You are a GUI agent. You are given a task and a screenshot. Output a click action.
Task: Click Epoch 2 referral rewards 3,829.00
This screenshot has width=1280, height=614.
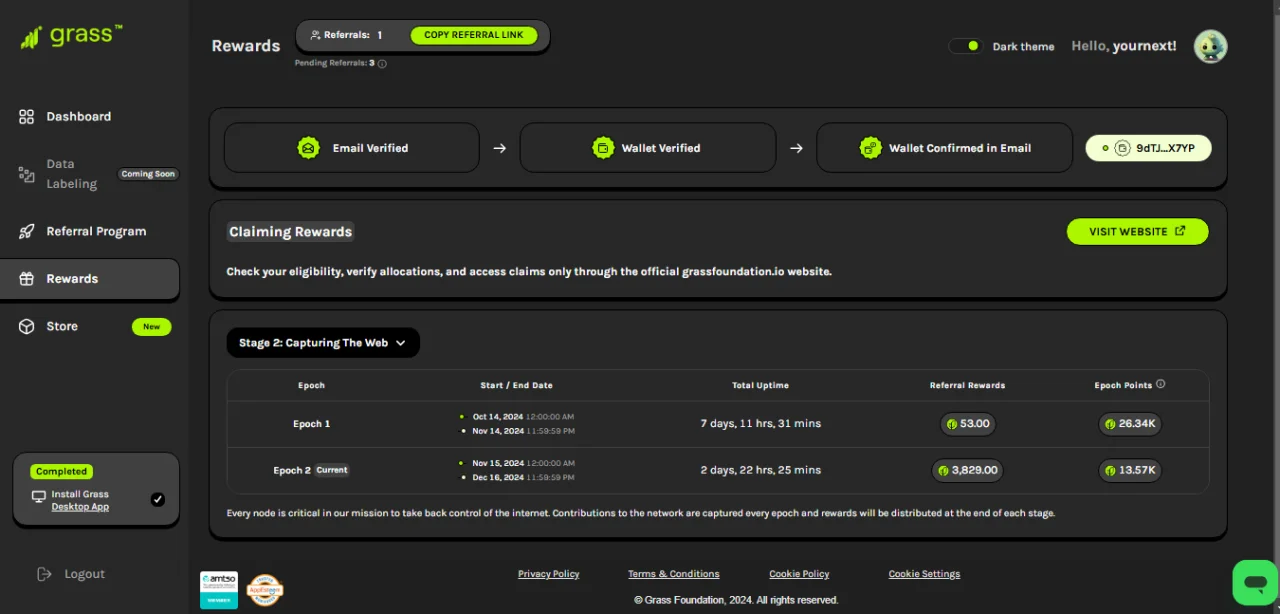(967, 470)
